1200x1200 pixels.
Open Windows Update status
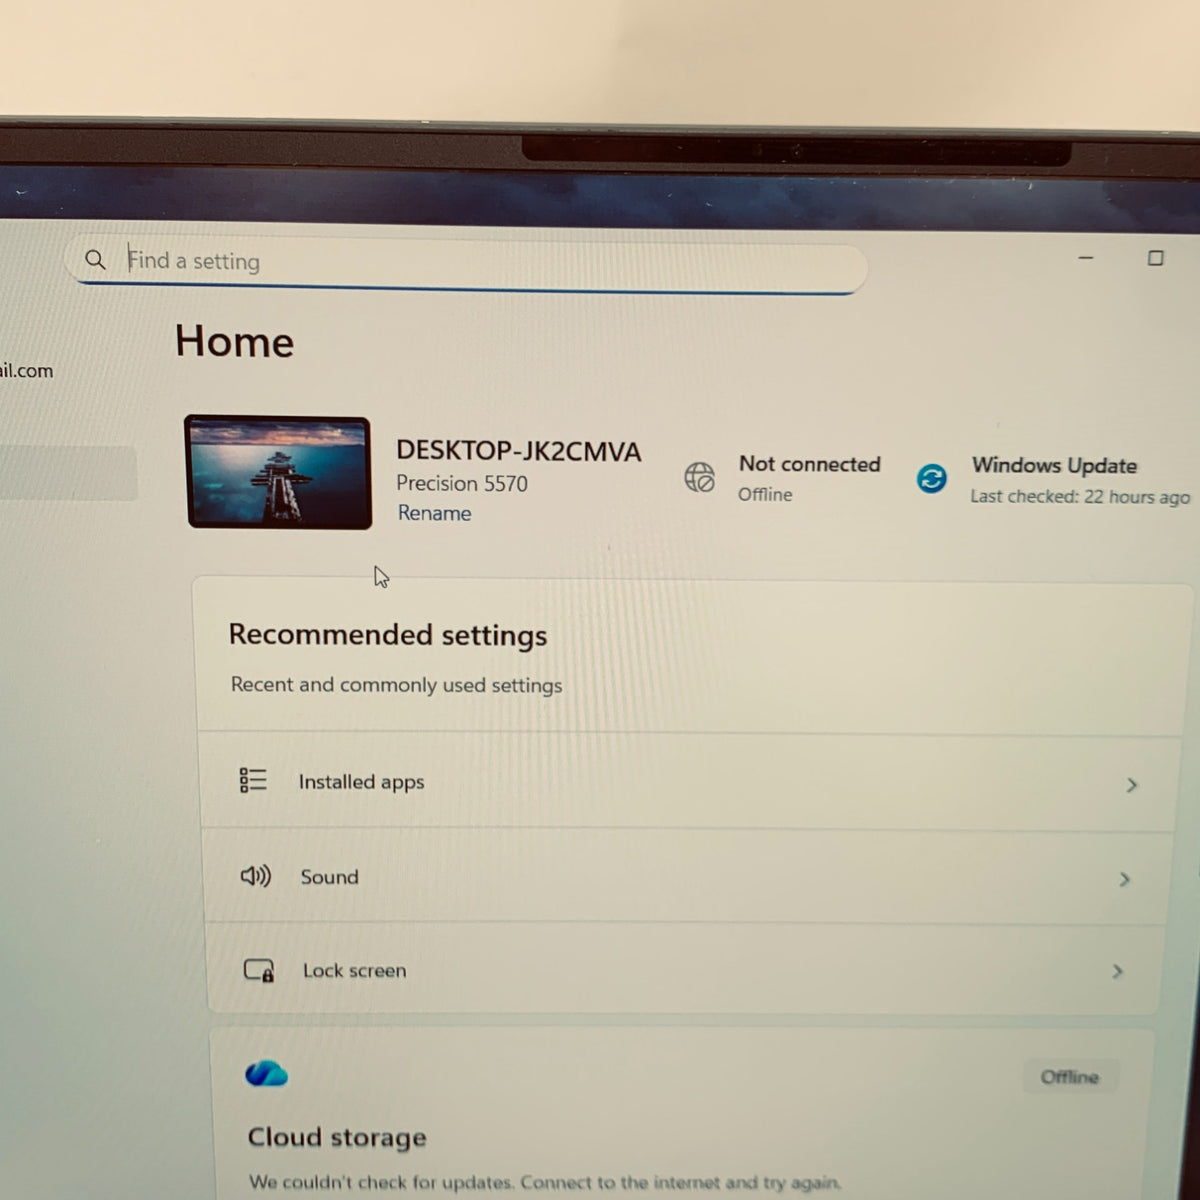1053,480
